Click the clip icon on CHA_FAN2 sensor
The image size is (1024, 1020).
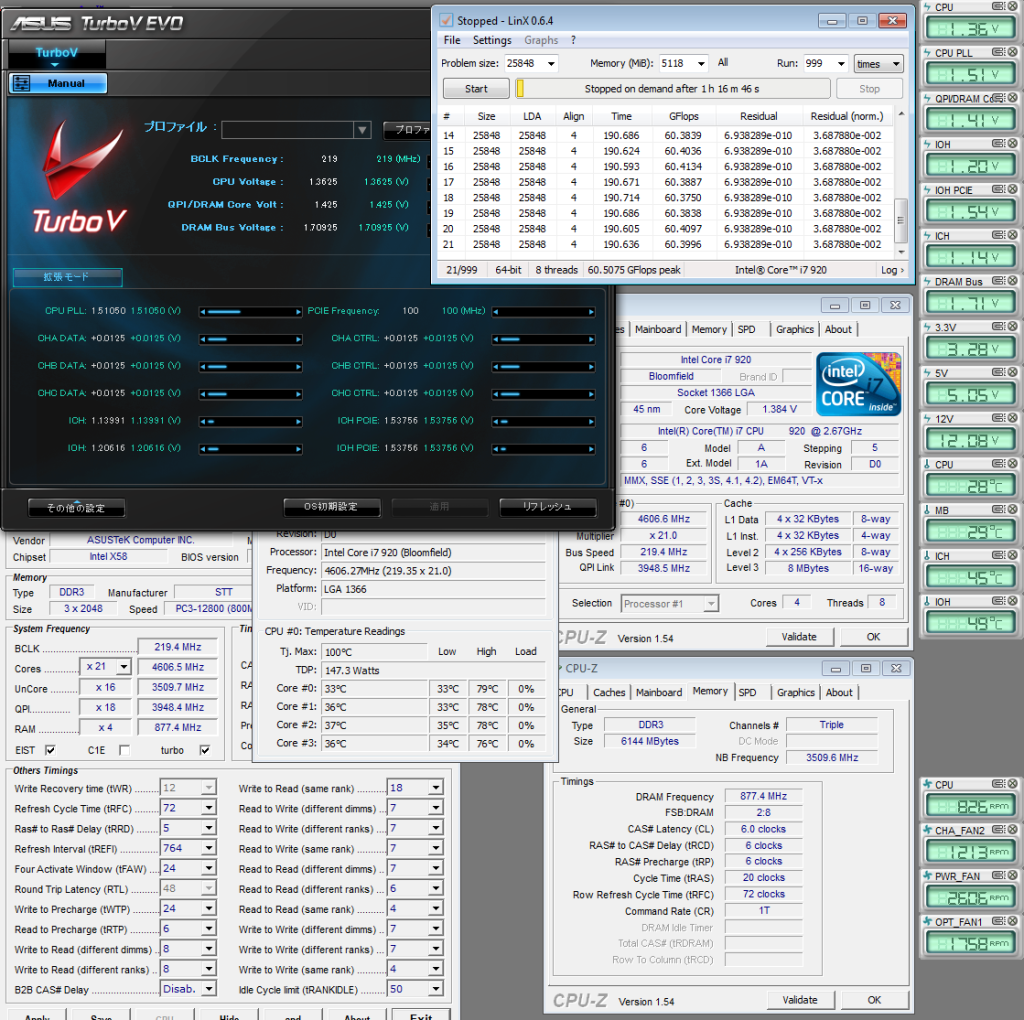click(998, 829)
